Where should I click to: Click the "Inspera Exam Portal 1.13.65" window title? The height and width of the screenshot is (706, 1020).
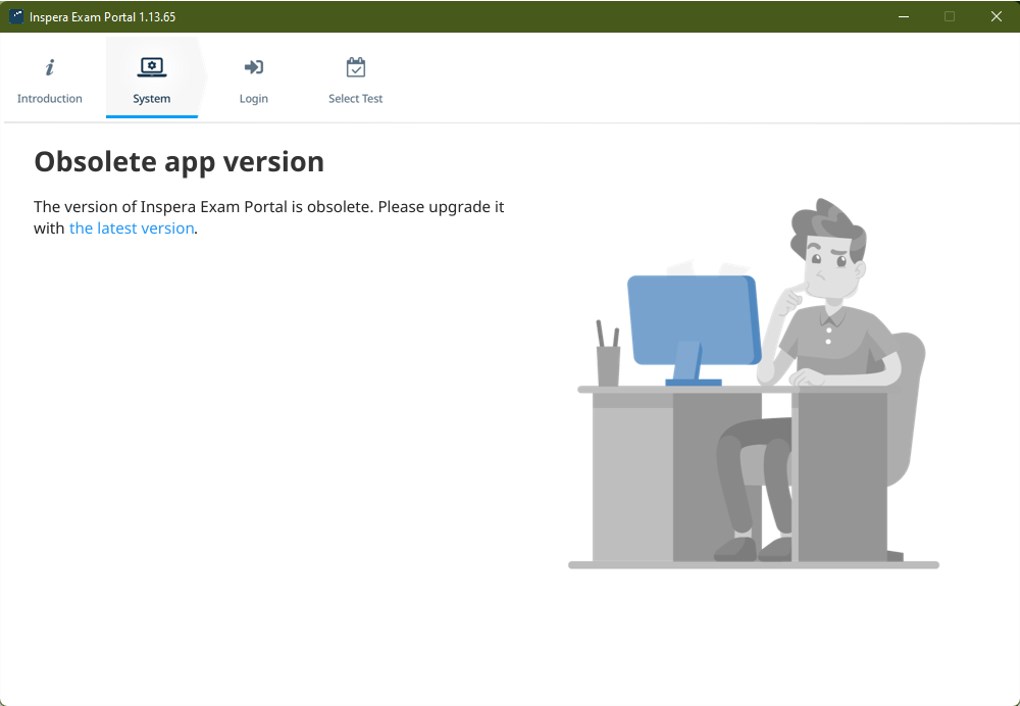[x=103, y=17]
